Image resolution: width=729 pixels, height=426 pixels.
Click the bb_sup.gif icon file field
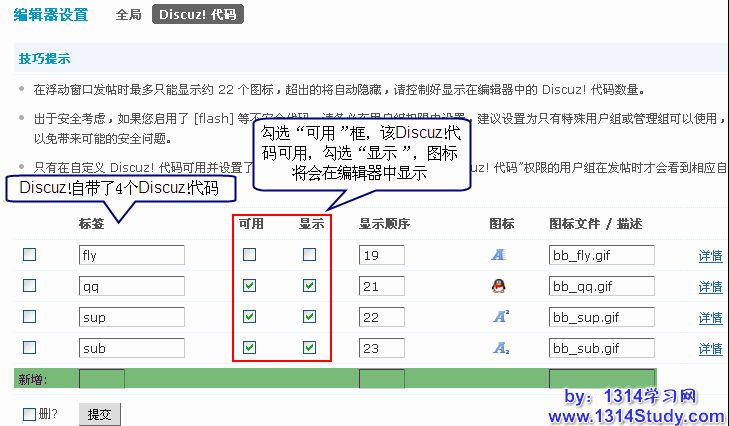[x=601, y=317]
